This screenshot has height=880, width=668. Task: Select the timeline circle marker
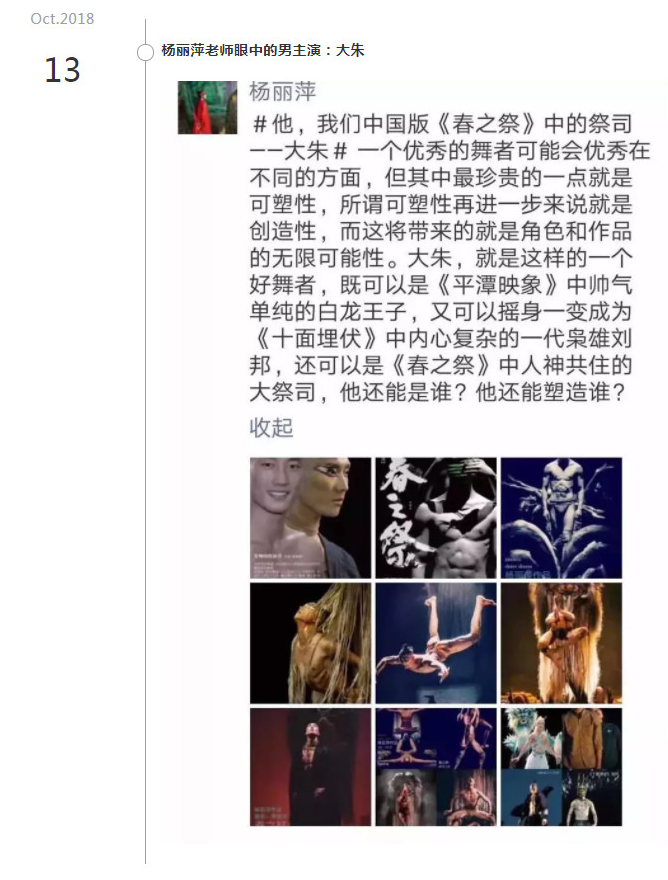[145, 52]
